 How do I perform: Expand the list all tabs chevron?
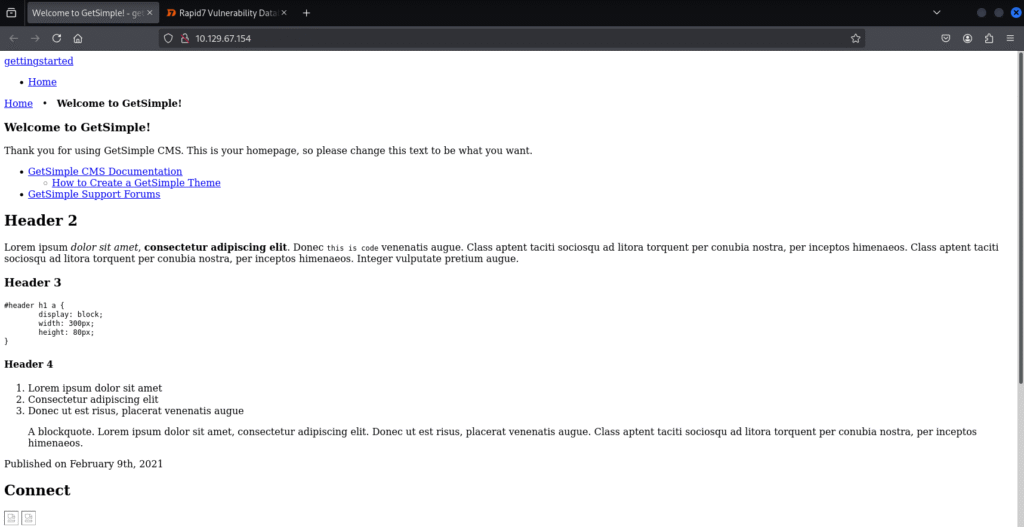click(936, 12)
